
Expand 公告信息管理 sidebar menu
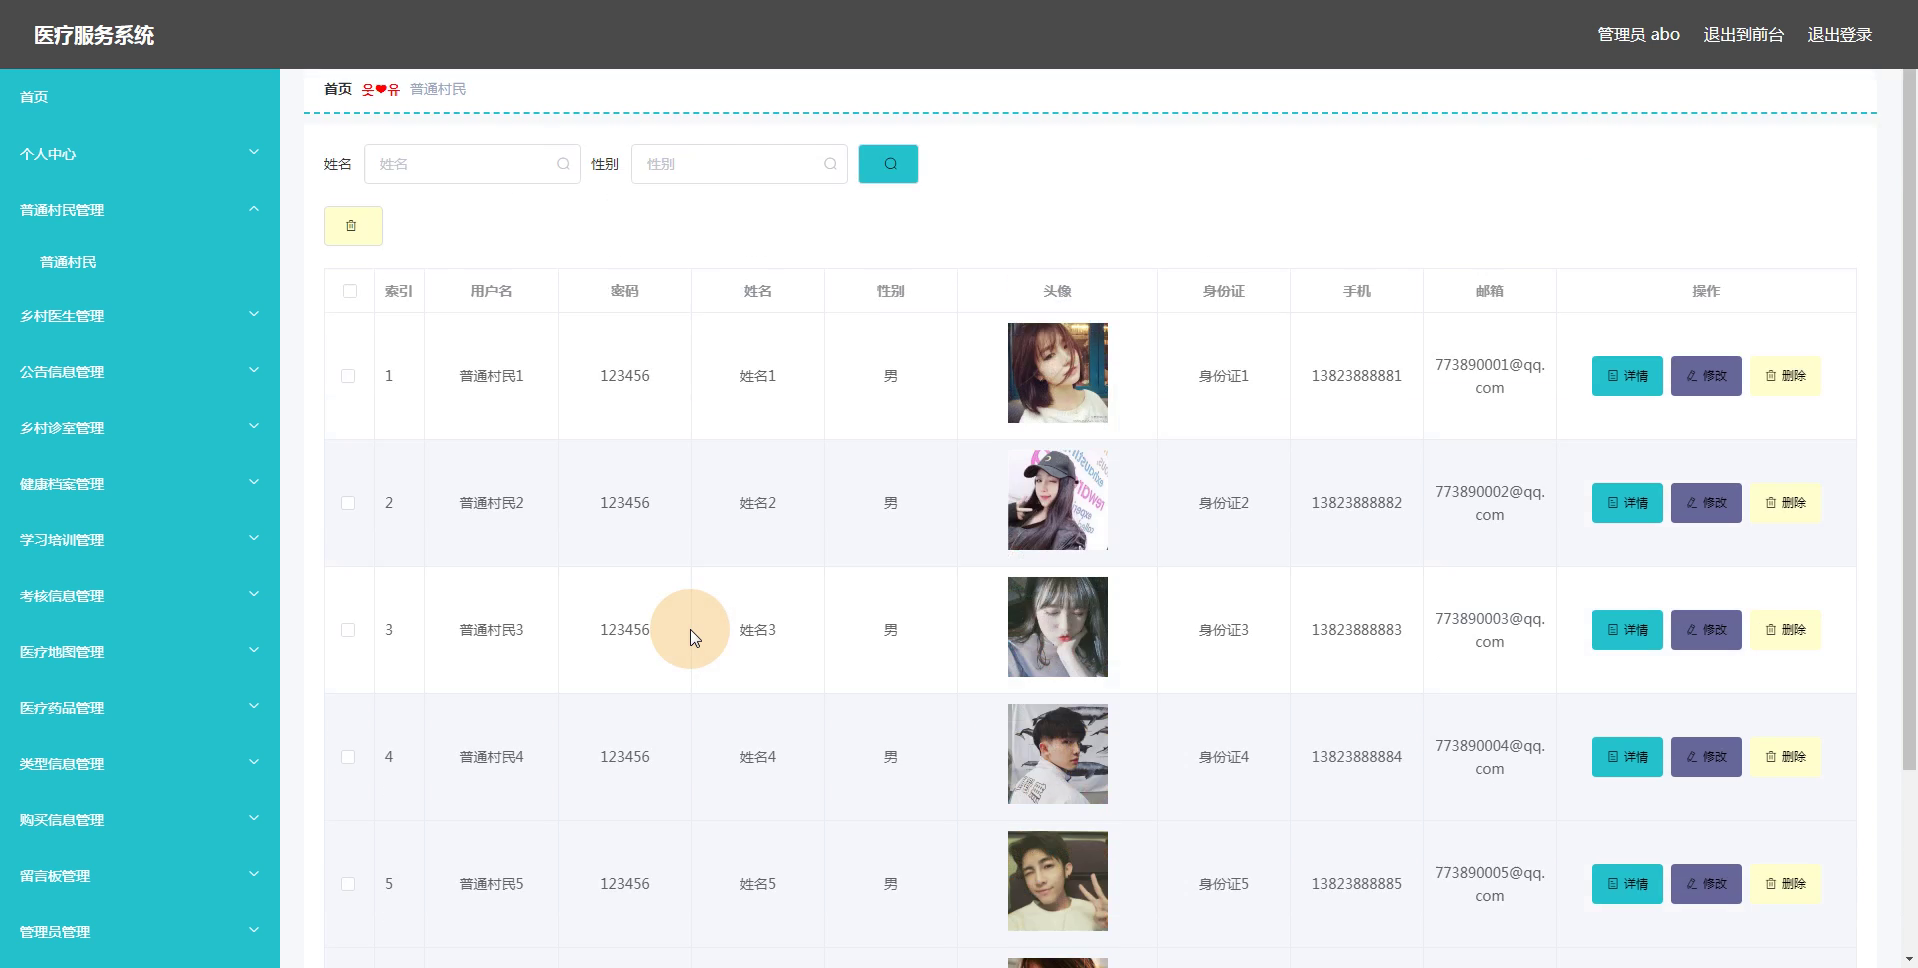pos(140,371)
